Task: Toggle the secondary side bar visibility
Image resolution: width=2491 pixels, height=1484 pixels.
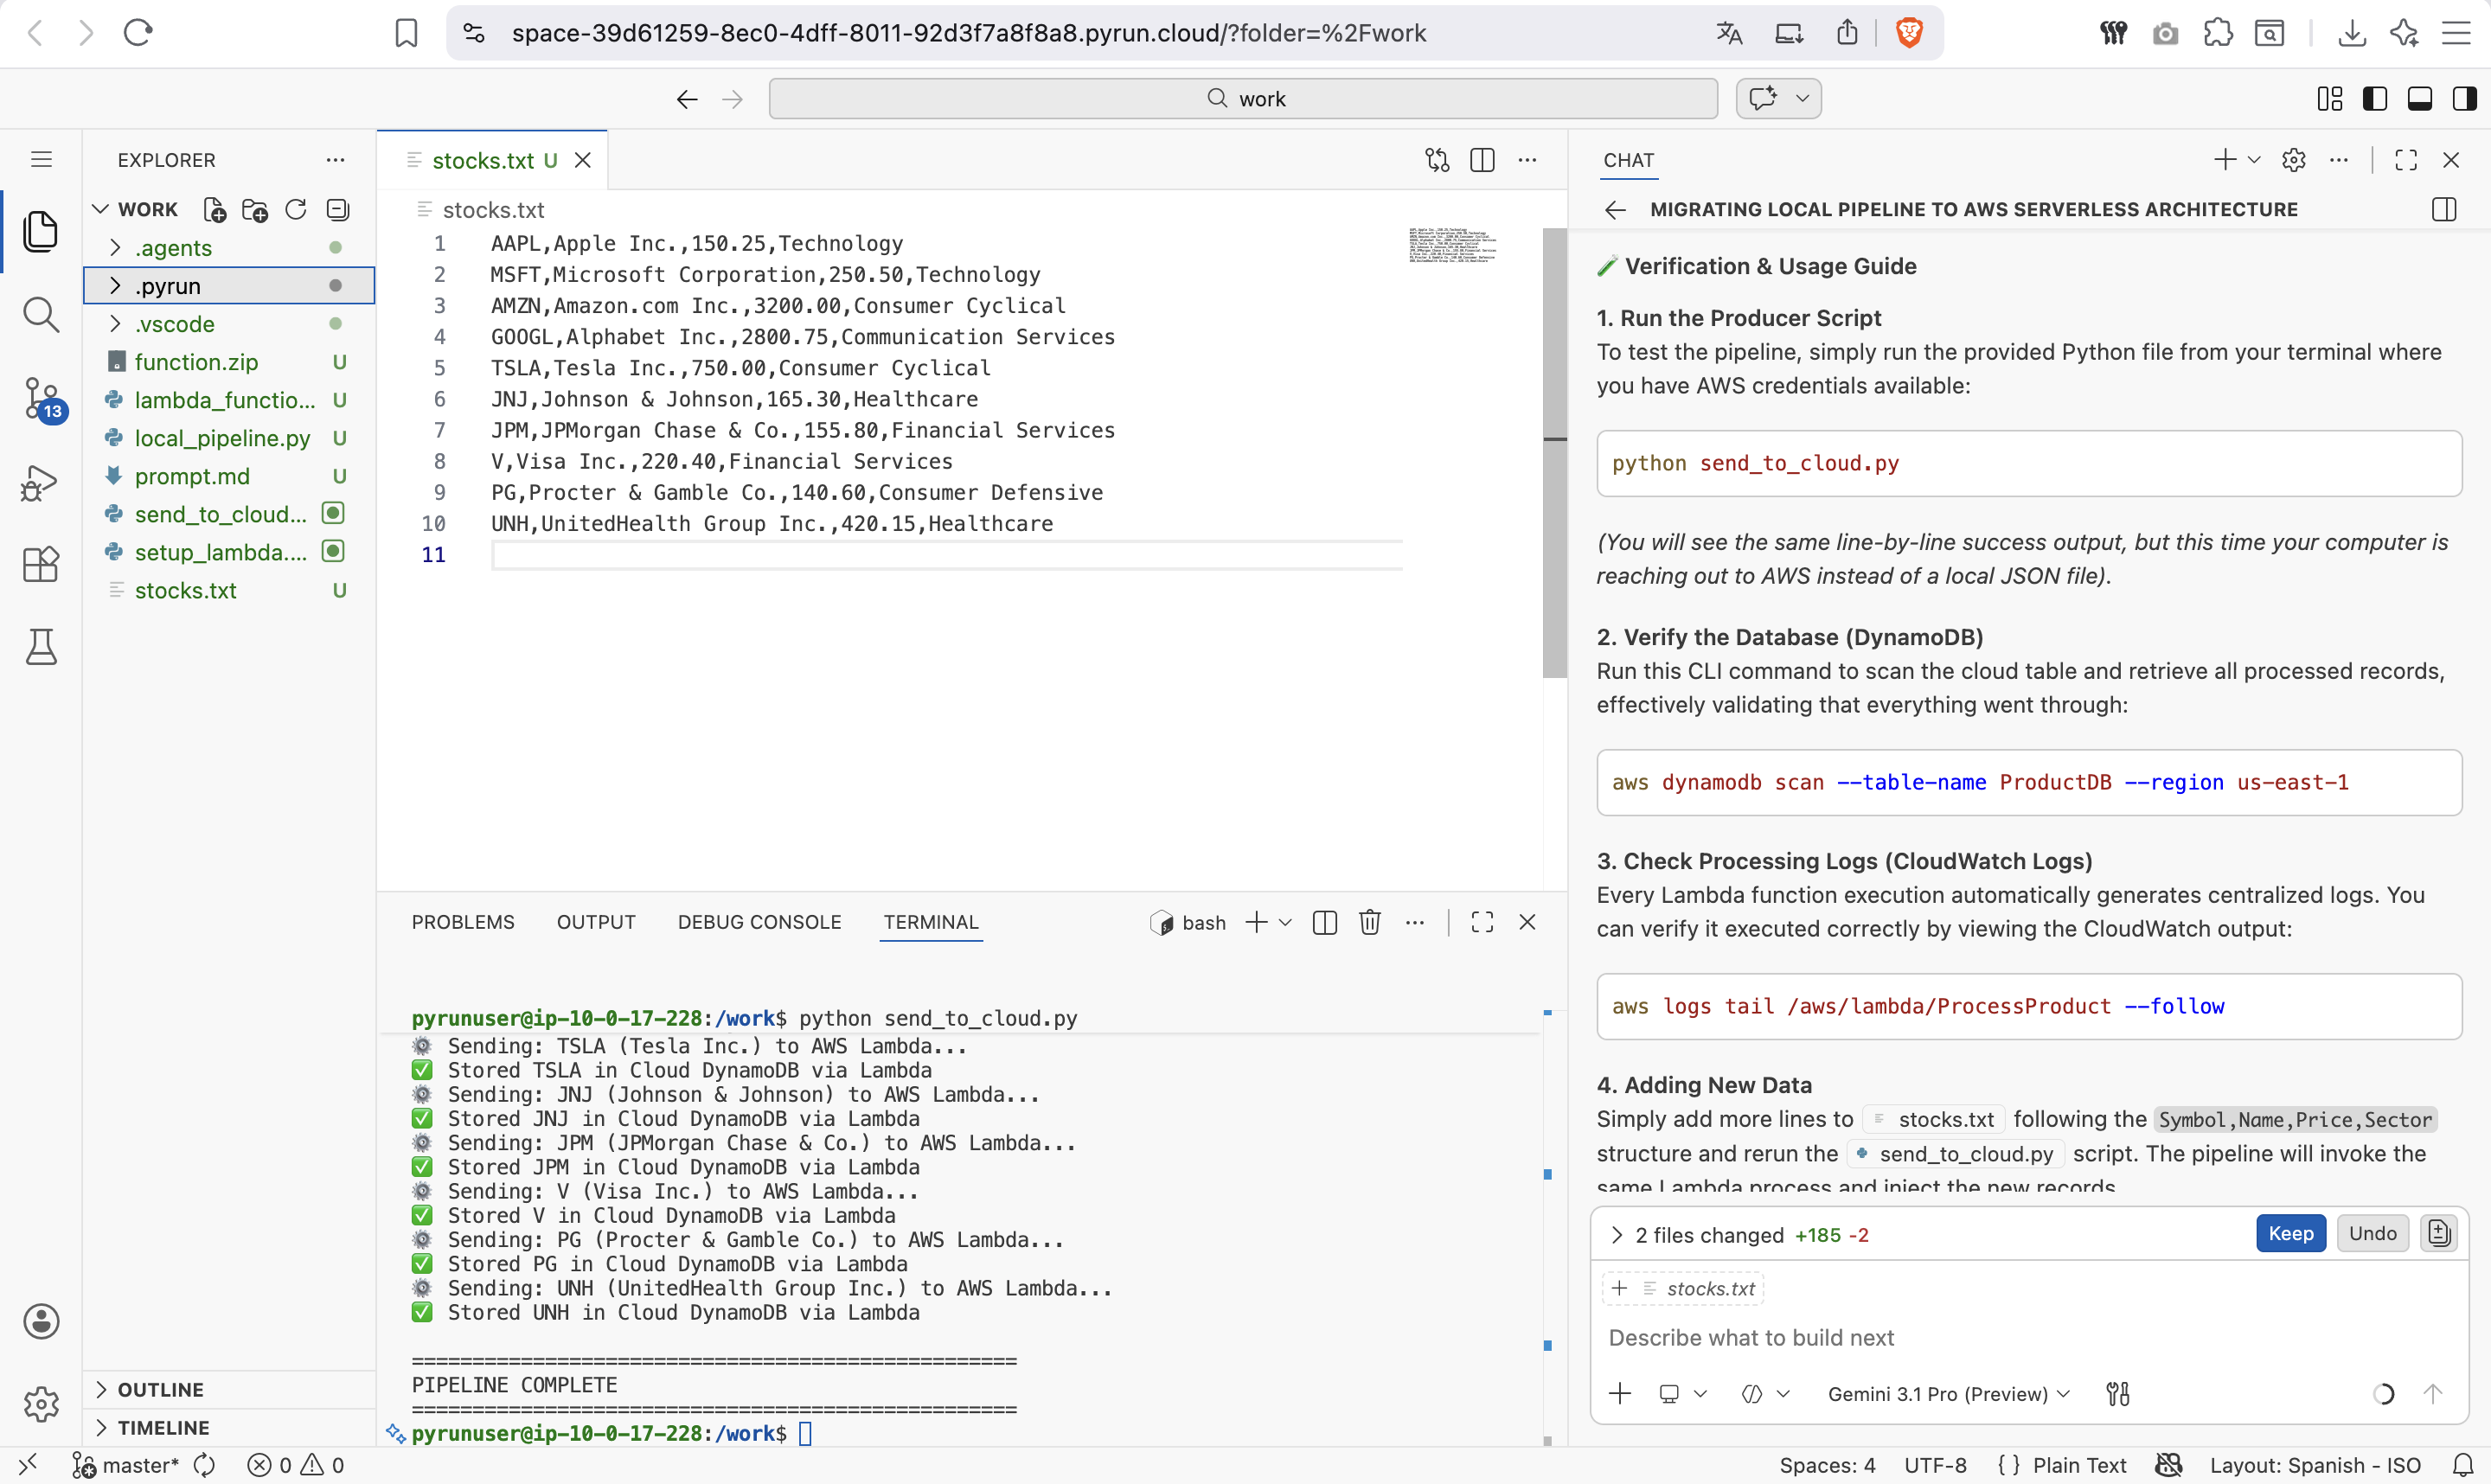Action: [x=2465, y=99]
